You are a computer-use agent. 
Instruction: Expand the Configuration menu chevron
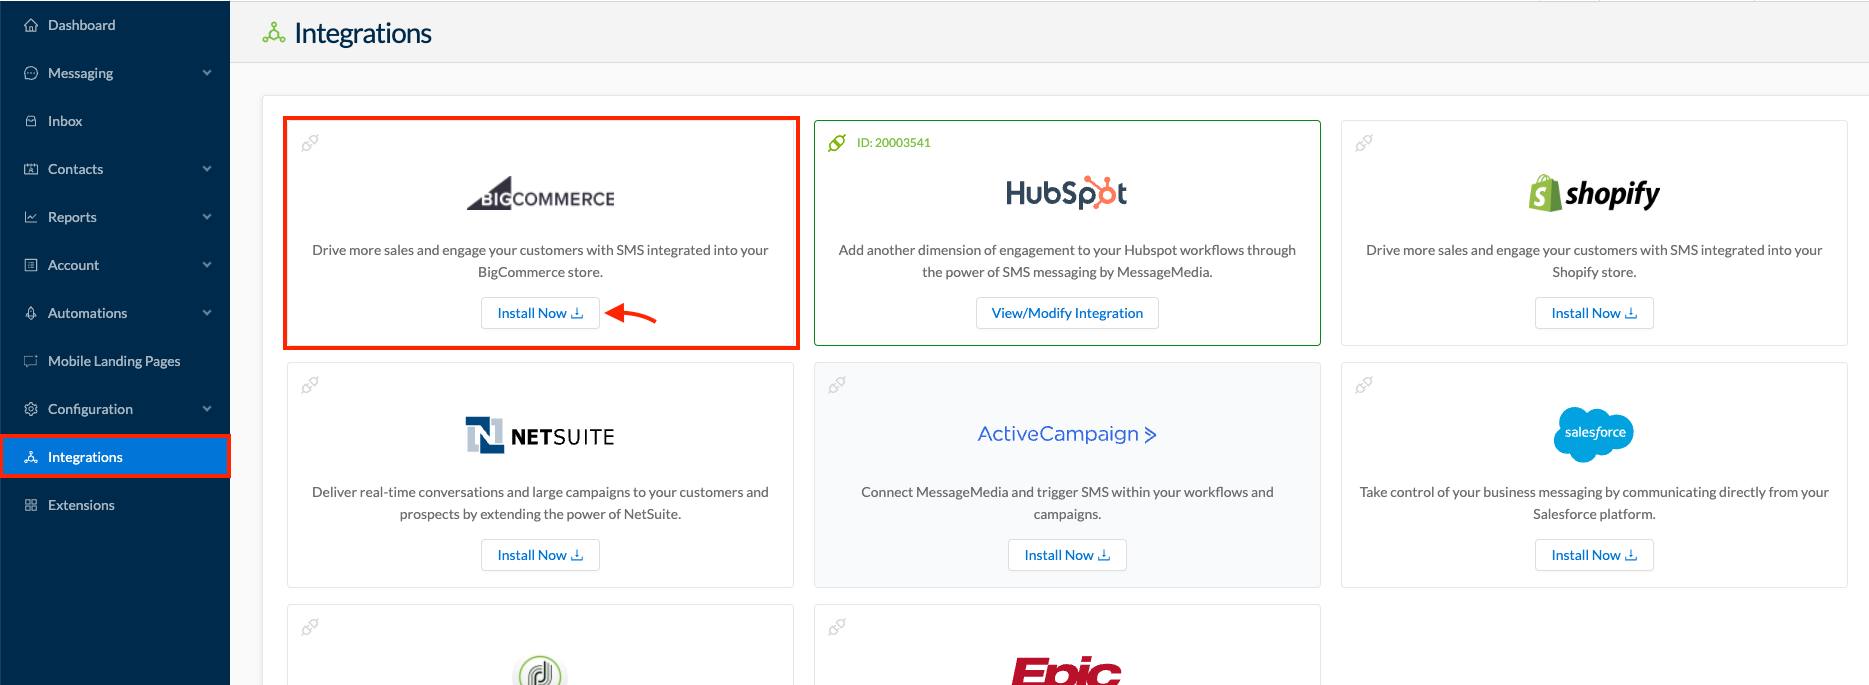point(207,409)
